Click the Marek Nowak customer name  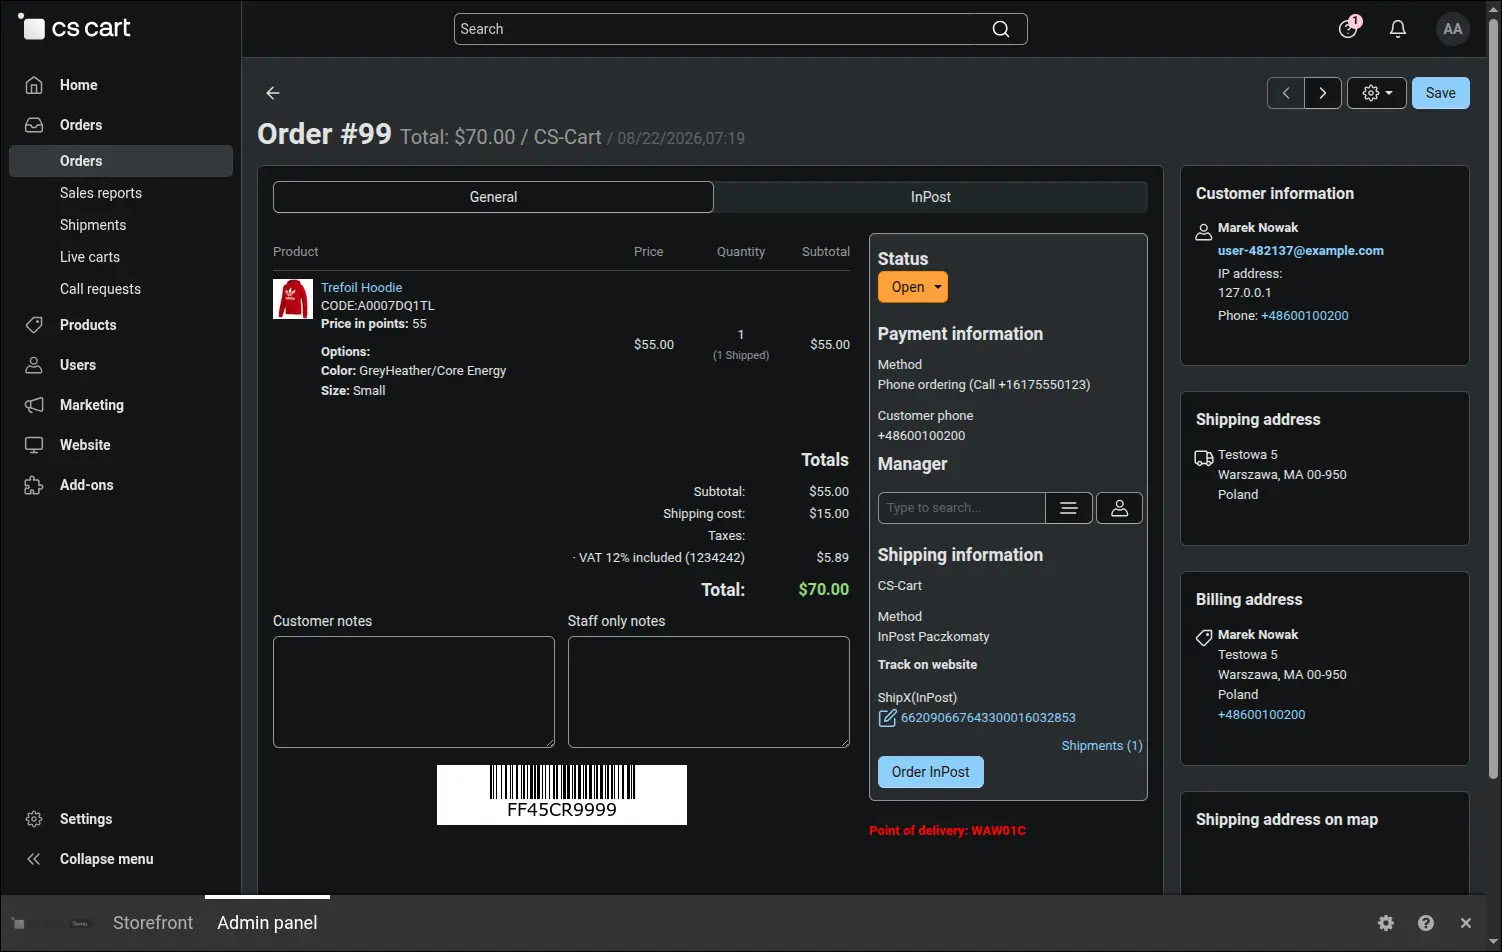pyautogui.click(x=1258, y=228)
